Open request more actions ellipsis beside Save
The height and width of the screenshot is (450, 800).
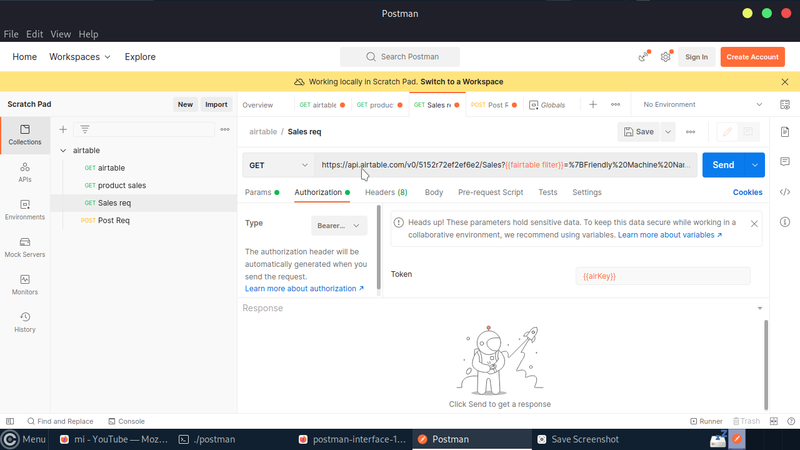(690, 132)
